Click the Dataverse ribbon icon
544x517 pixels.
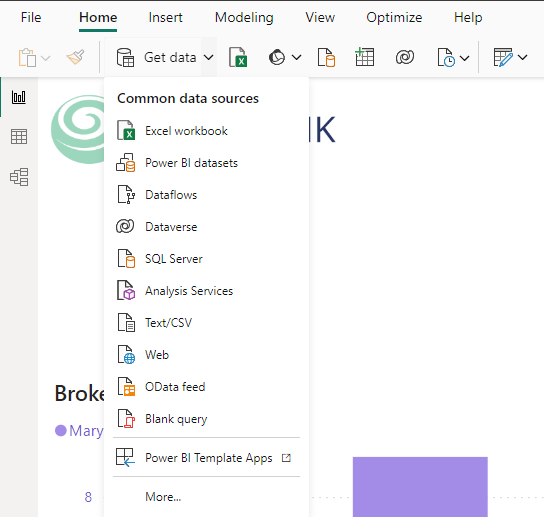(x=405, y=57)
